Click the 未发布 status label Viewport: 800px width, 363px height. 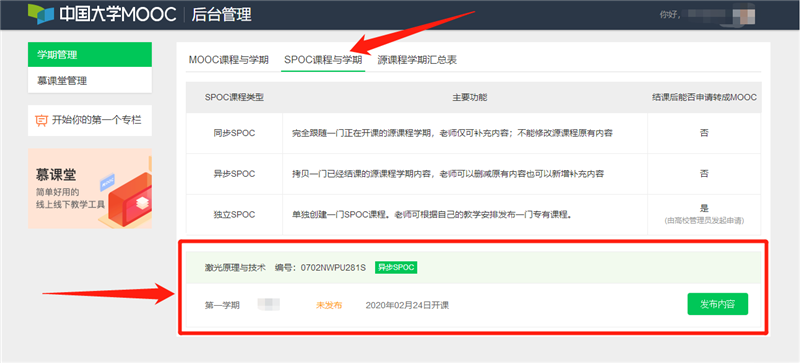click(x=329, y=305)
